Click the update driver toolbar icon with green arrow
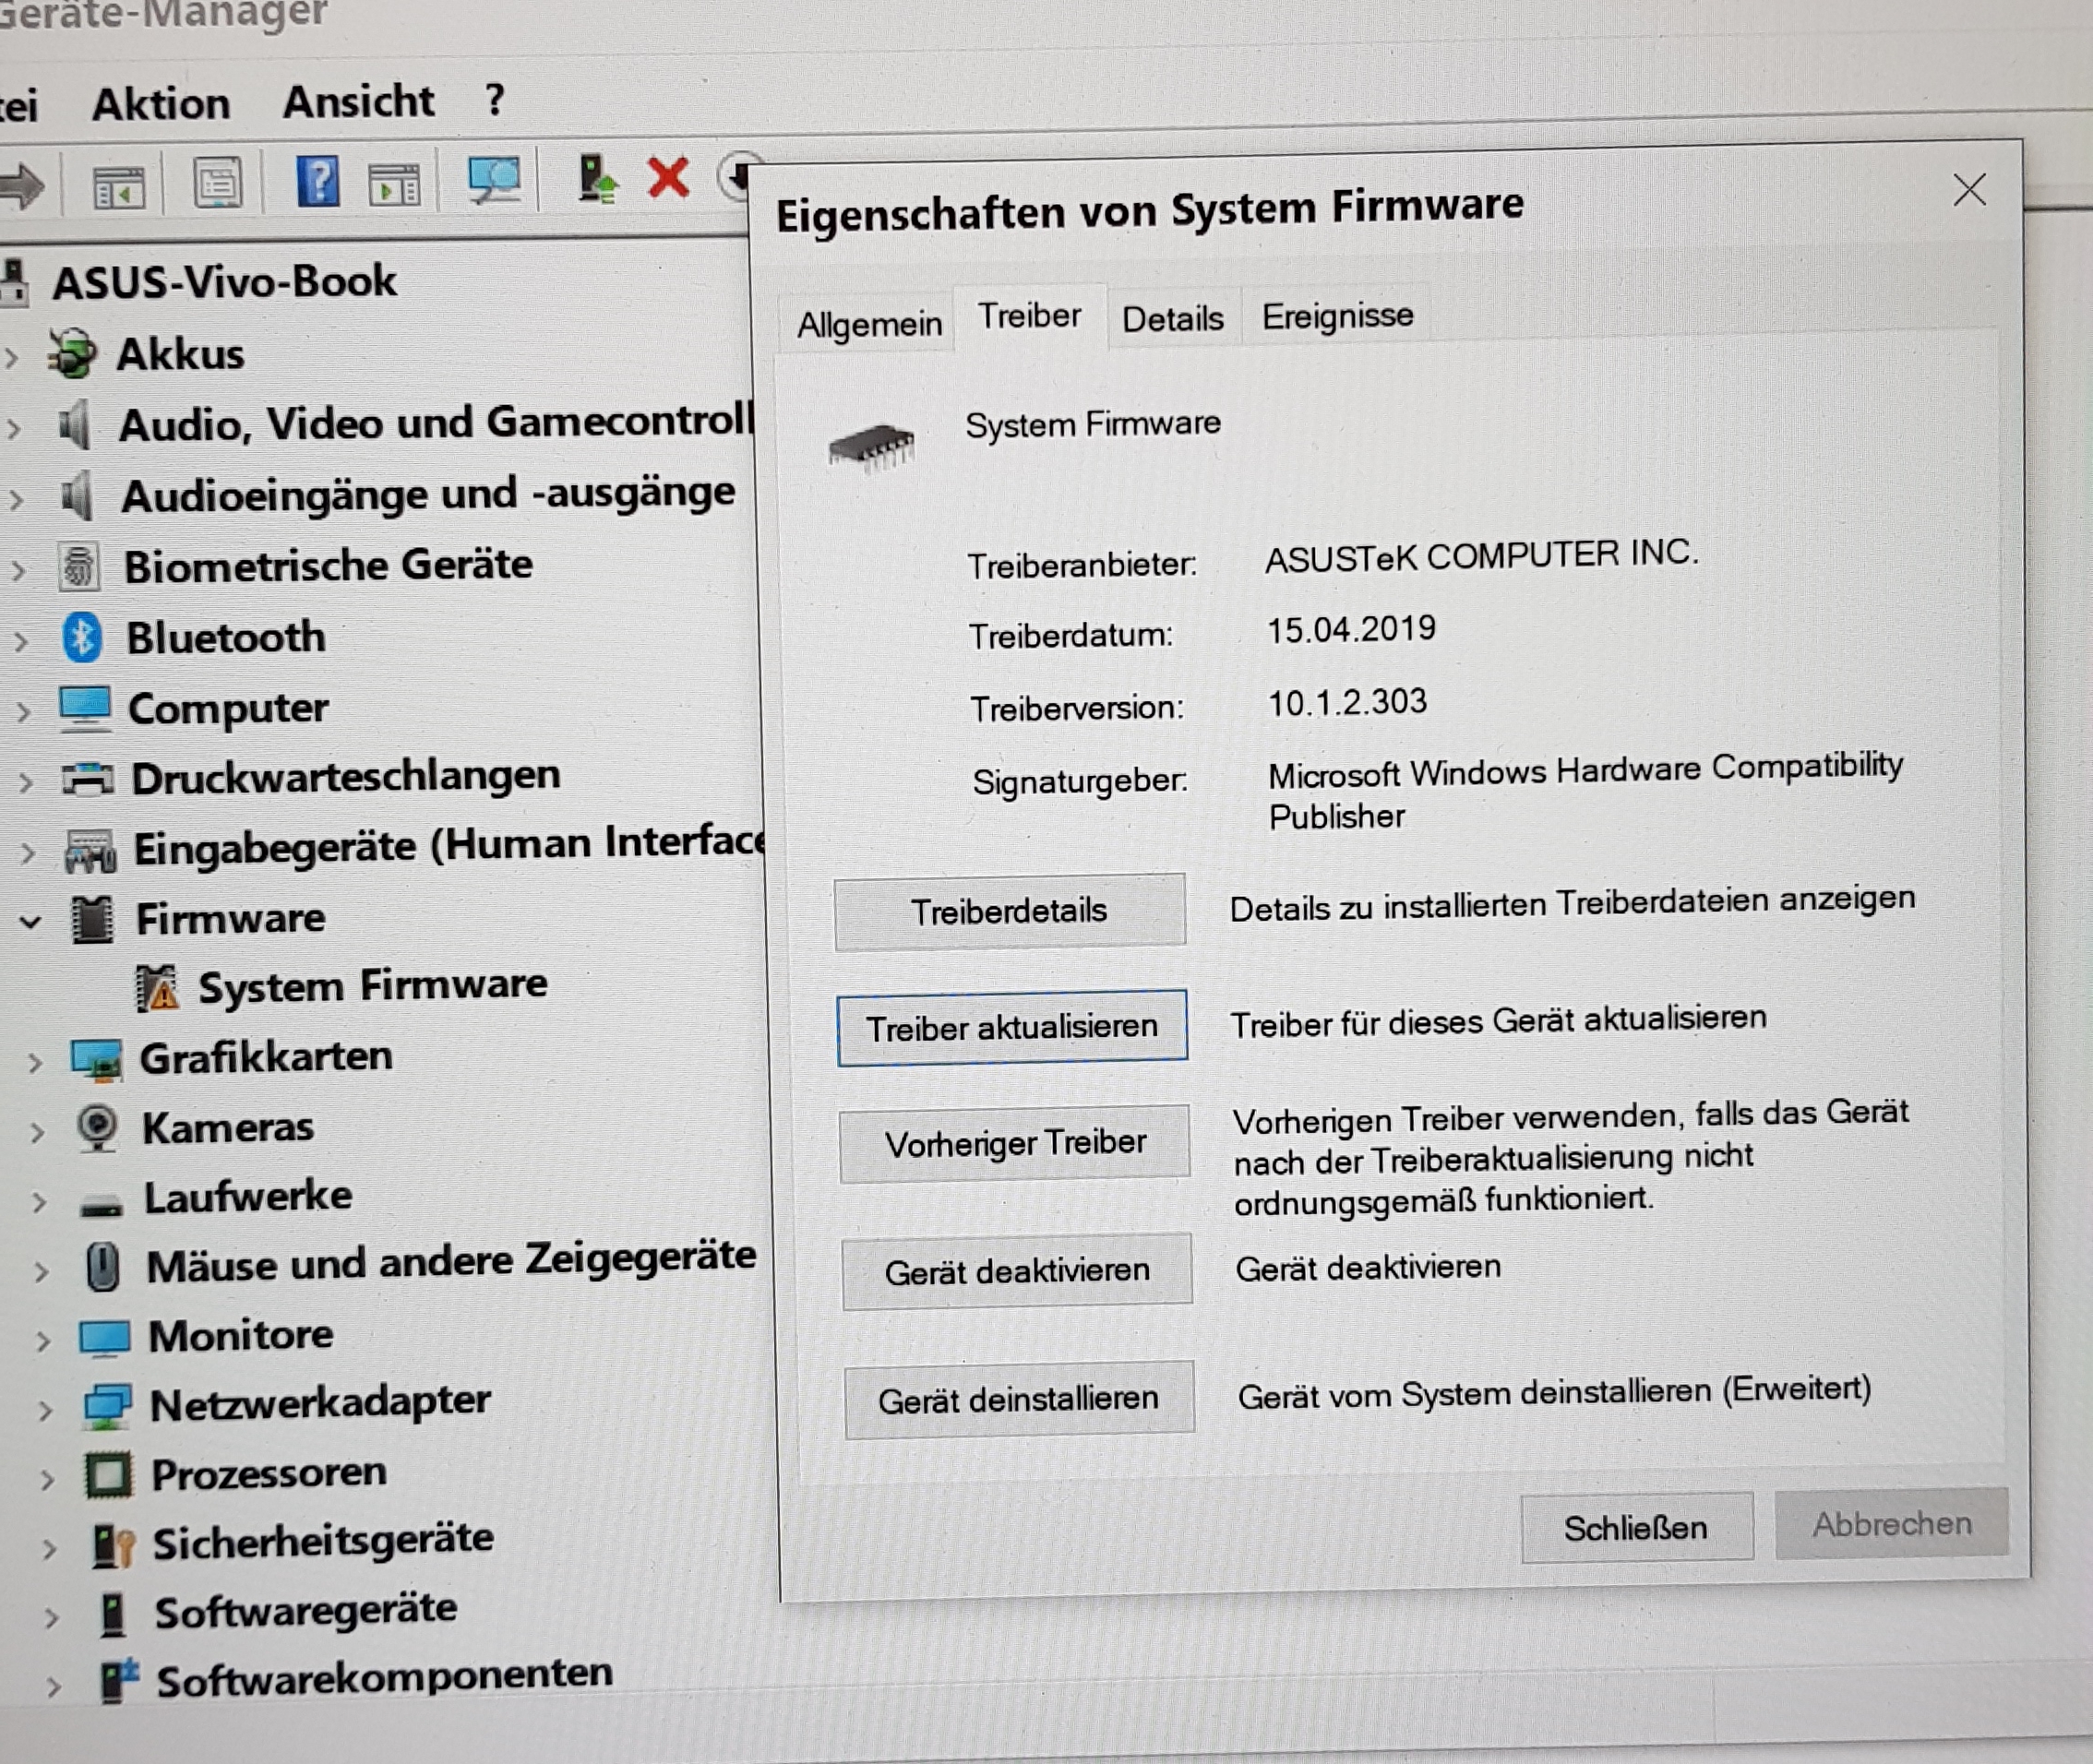The image size is (2093, 1764). pos(597,180)
